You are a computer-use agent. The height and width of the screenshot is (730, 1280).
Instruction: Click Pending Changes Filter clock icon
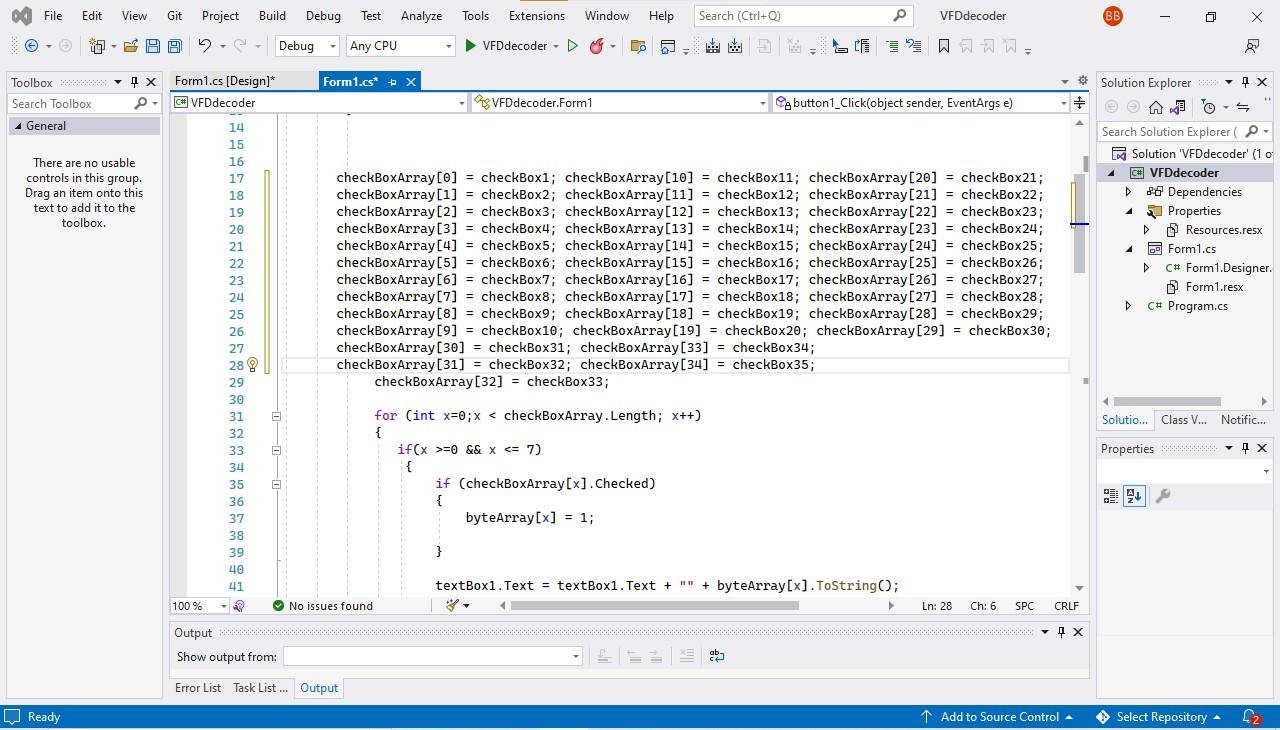(1208, 107)
